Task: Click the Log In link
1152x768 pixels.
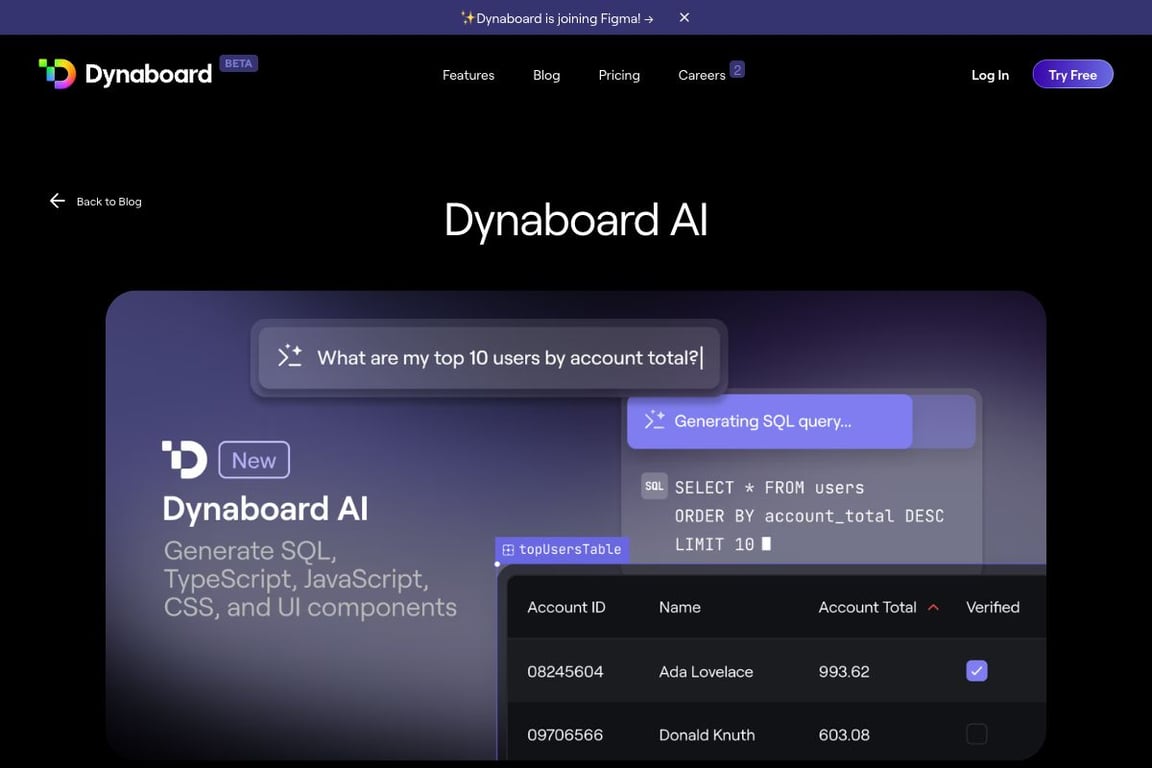Action: tap(990, 75)
